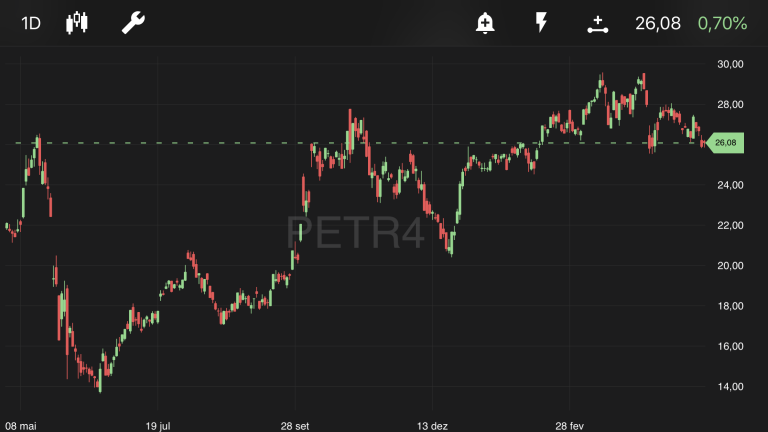Select the add trendline drawing tool
The width and height of the screenshot is (768, 432).
(x=598, y=24)
